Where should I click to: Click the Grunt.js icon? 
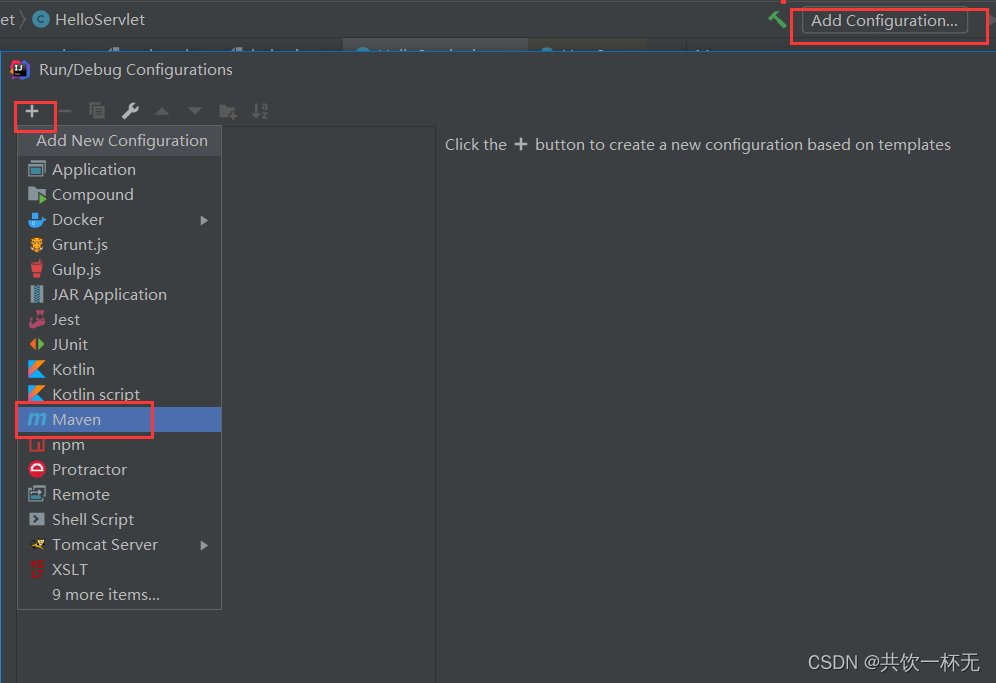click(x=37, y=245)
